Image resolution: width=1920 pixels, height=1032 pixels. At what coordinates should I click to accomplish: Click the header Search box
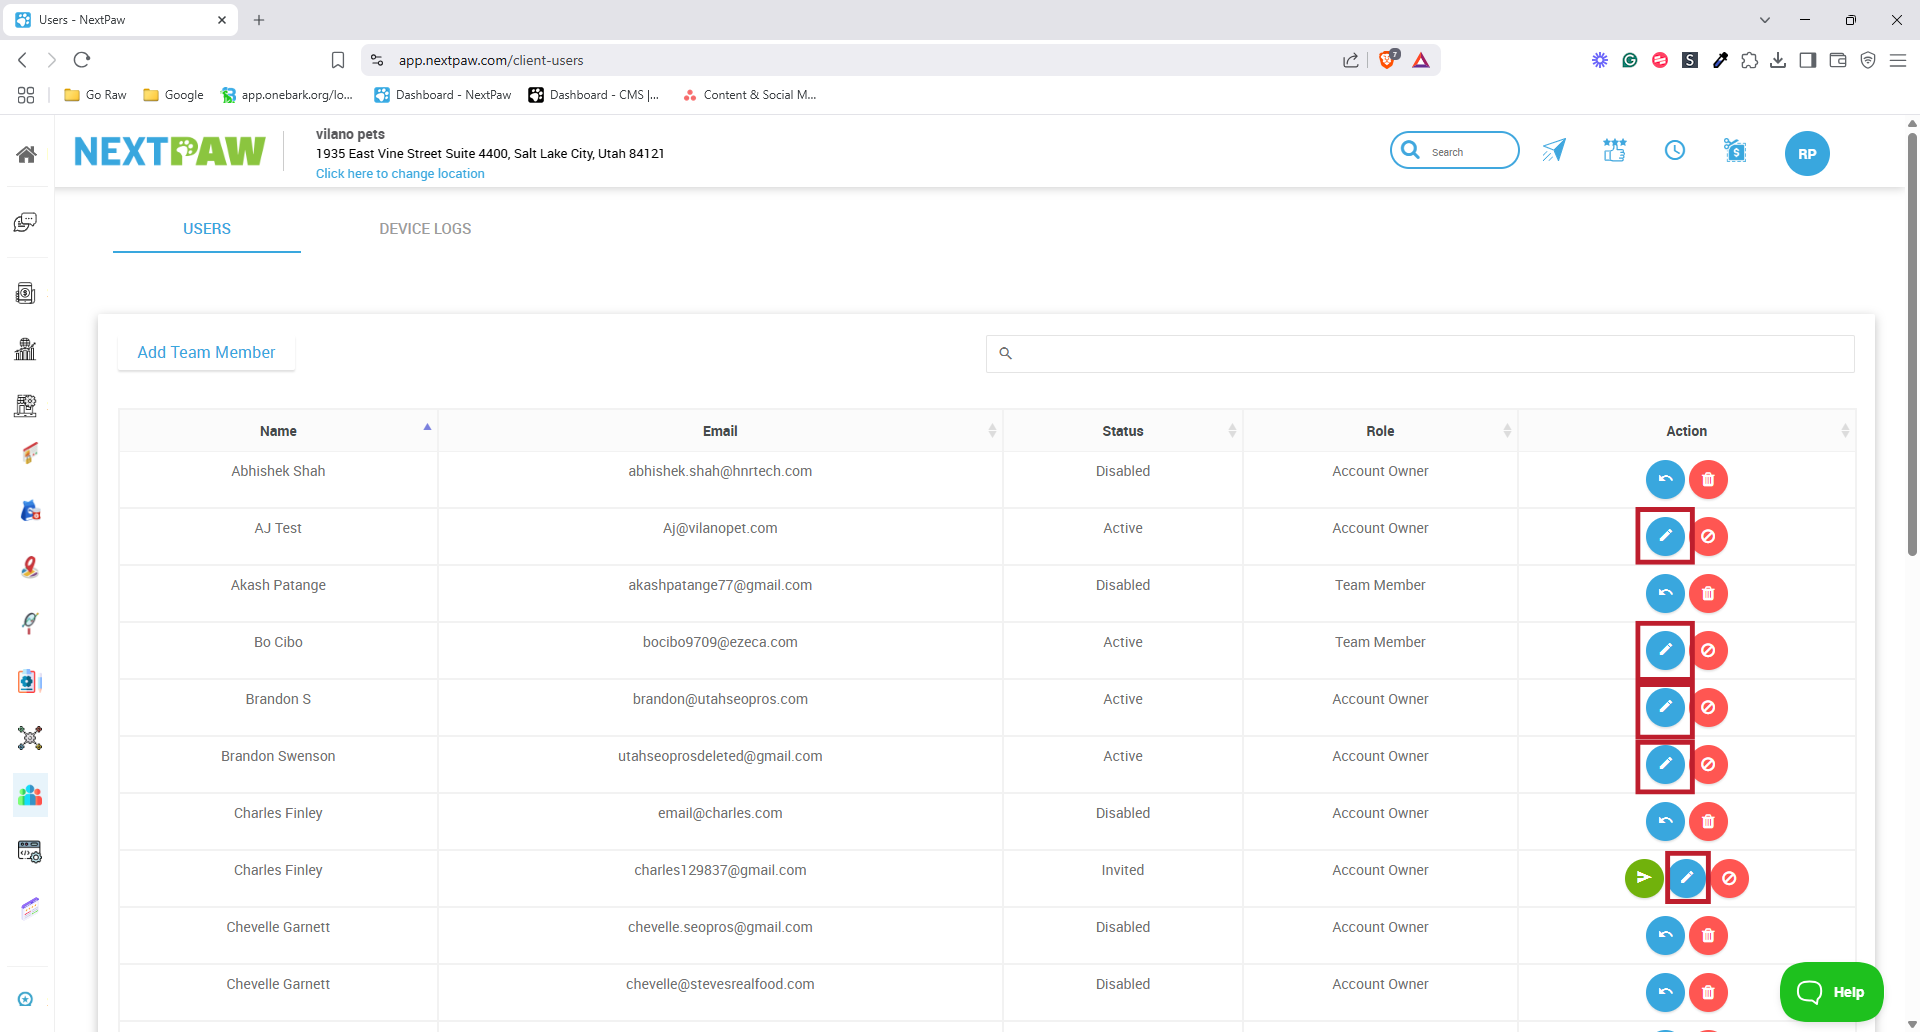(x=1455, y=151)
